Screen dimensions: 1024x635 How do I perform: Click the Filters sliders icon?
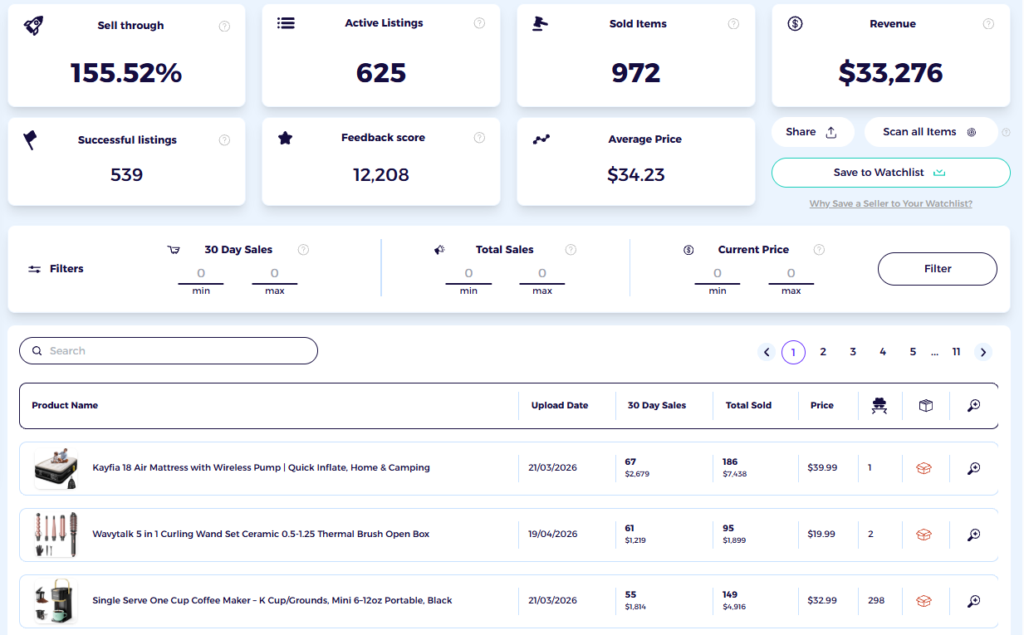[x=34, y=269]
